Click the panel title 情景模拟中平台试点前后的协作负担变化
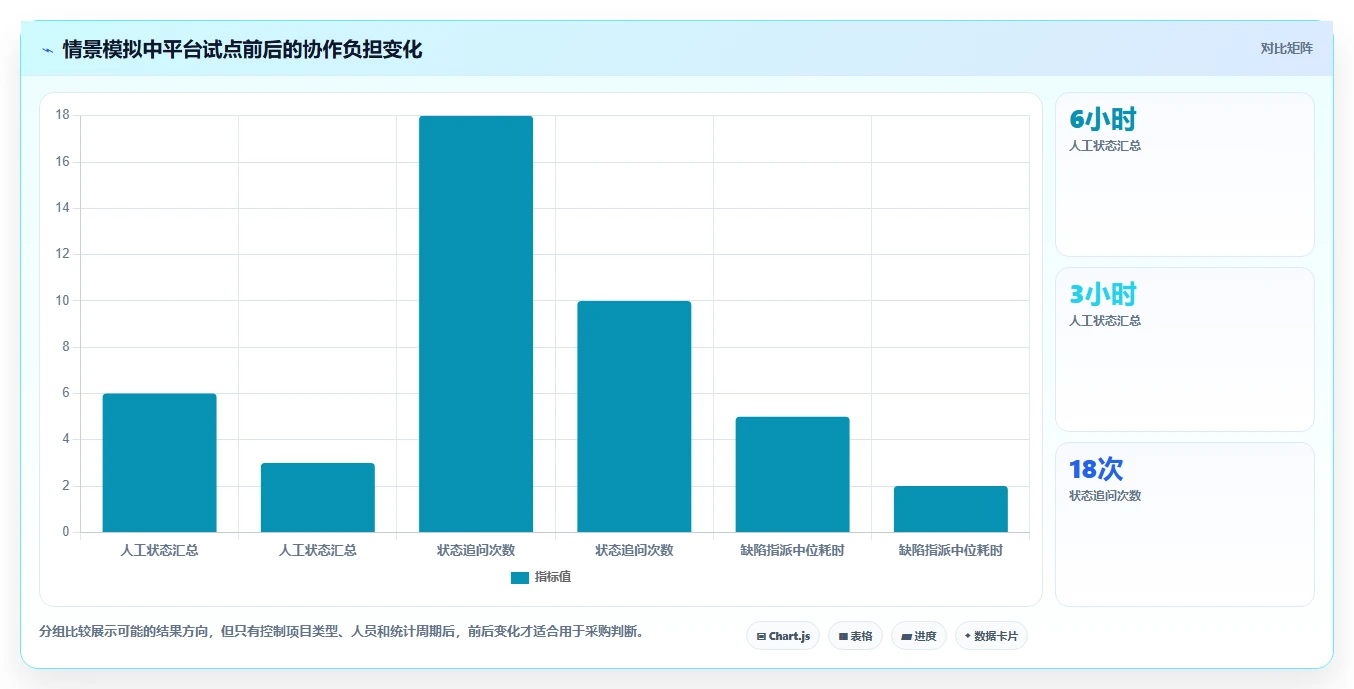1354x689 pixels. 243,49
